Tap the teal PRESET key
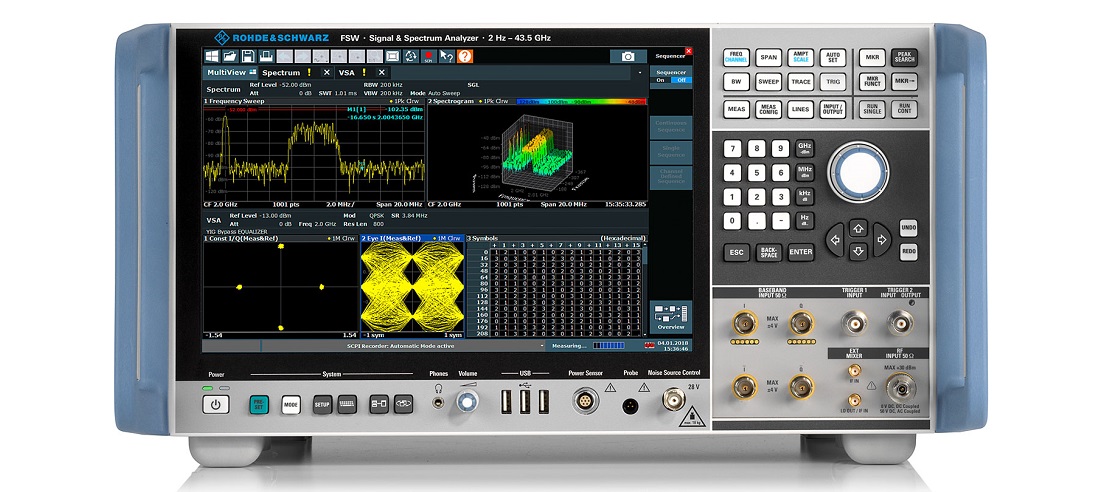 click(259, 404)
